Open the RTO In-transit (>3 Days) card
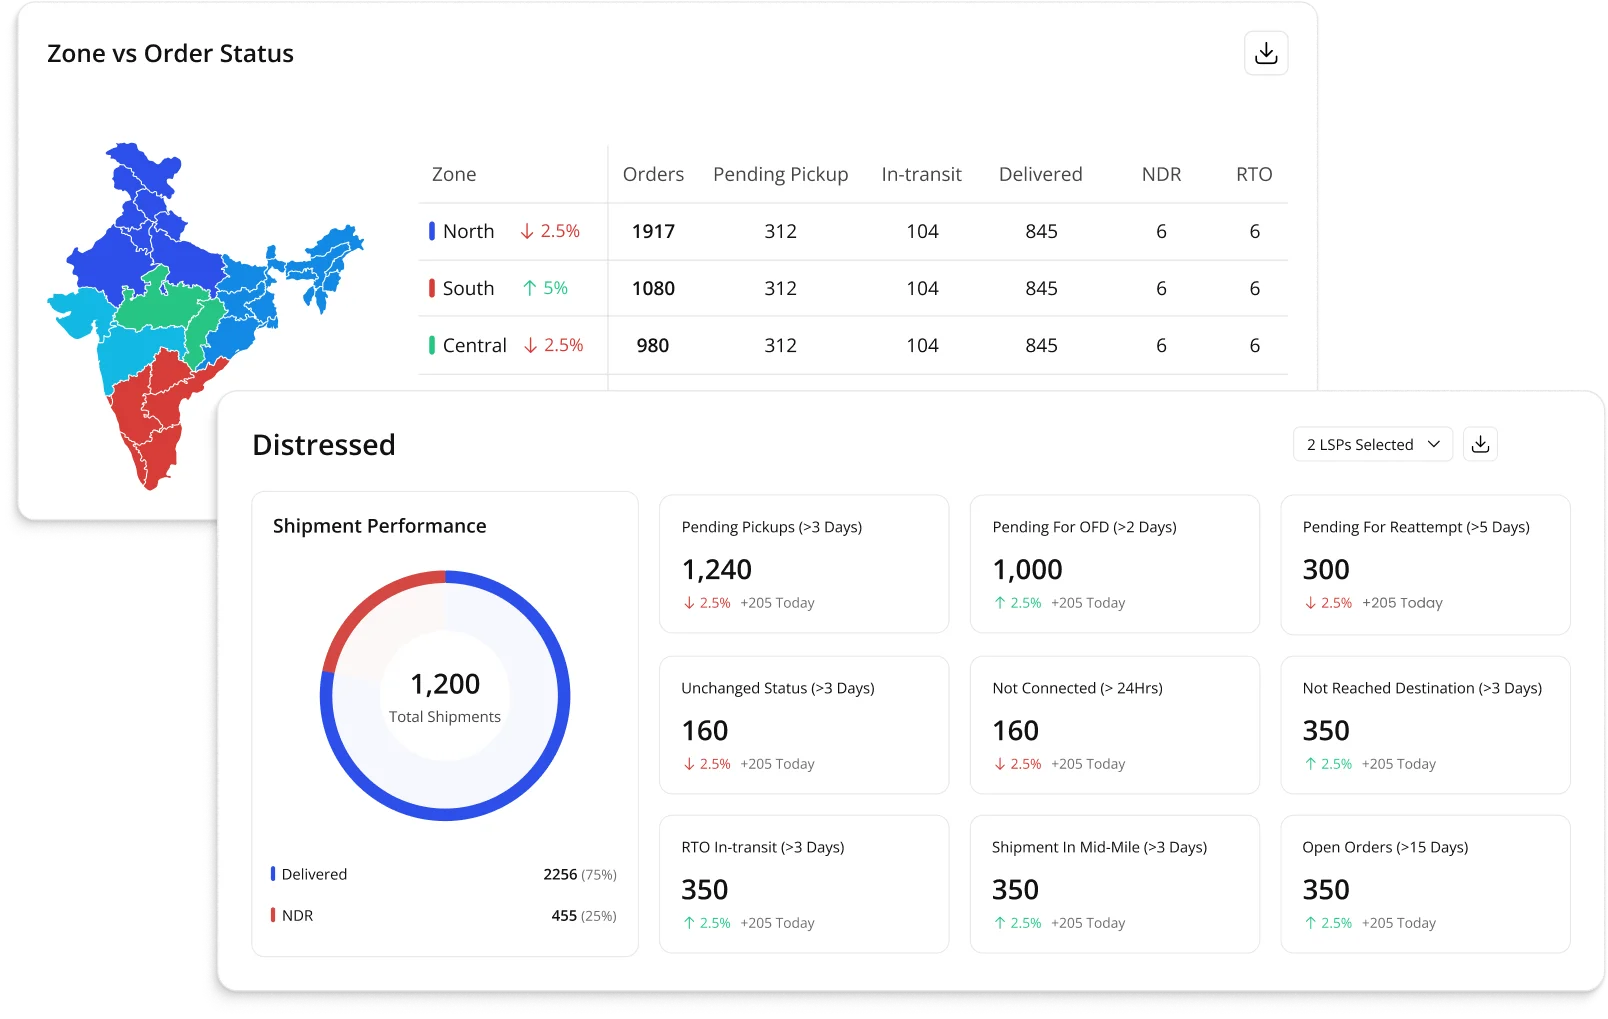 coord(803,884)
